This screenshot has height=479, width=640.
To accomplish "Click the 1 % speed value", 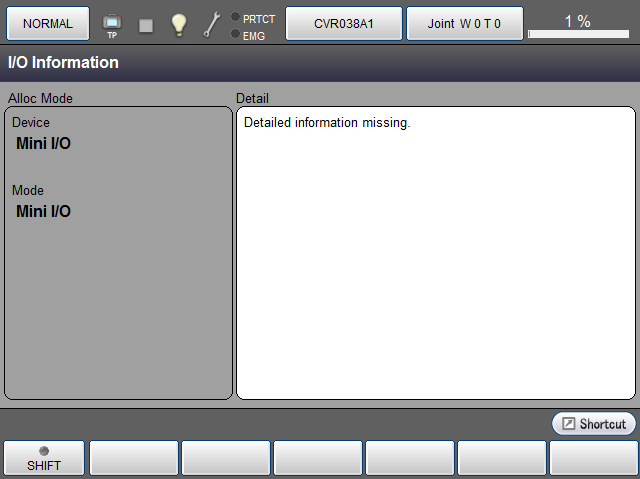I will pyautogui.click(x=577, y=20).
